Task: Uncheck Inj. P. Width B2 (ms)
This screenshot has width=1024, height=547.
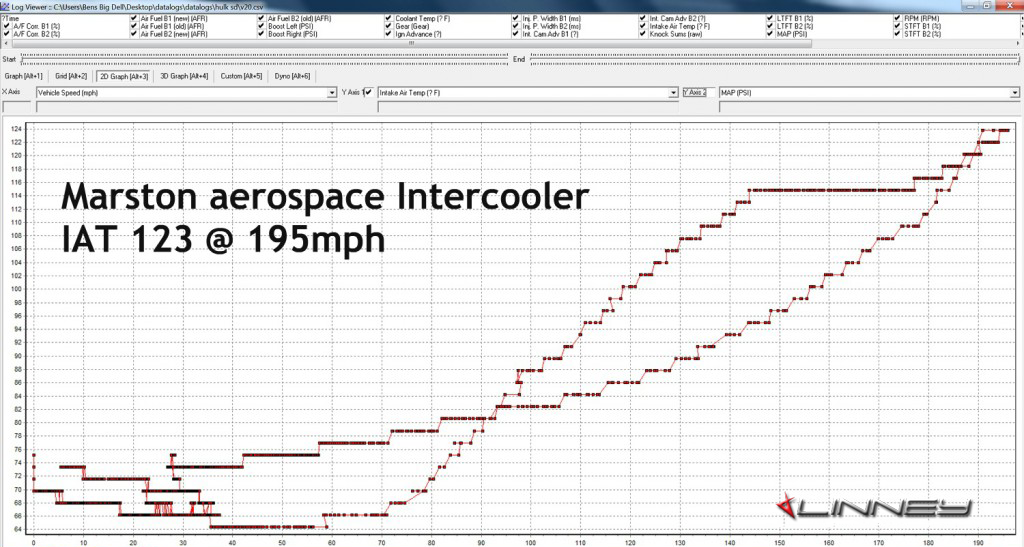Action: point(516,27)
